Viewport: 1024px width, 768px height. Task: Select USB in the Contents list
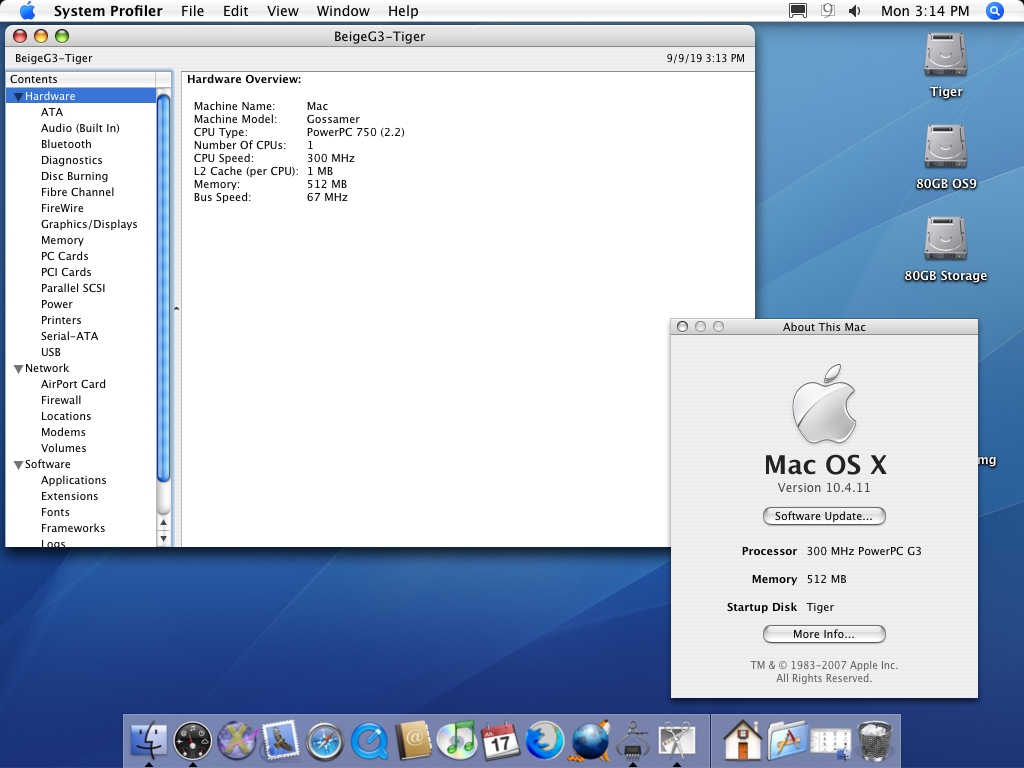(50, 352)
